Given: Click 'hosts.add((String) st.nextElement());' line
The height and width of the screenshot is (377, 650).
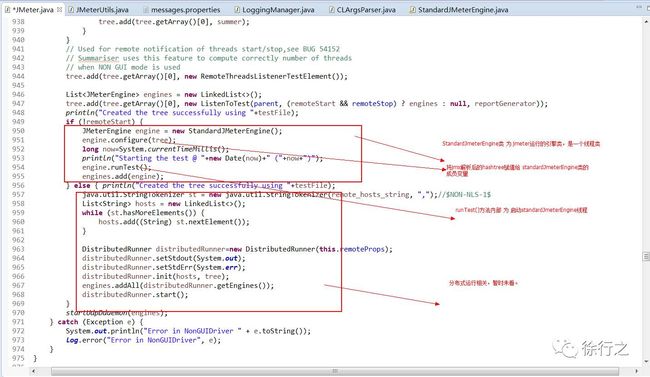Looking at the screenshot, I should [174, 222].
